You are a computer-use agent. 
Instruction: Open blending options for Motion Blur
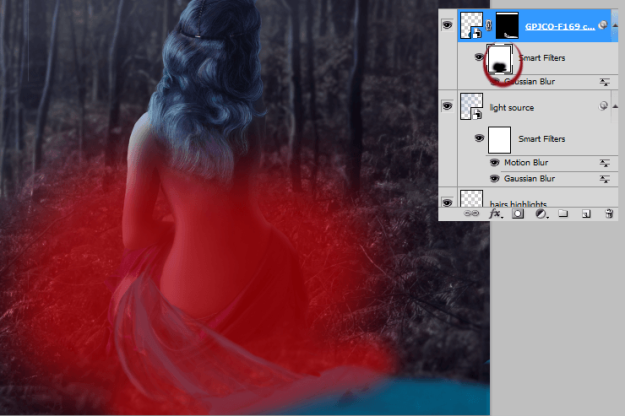pos(605,163)
